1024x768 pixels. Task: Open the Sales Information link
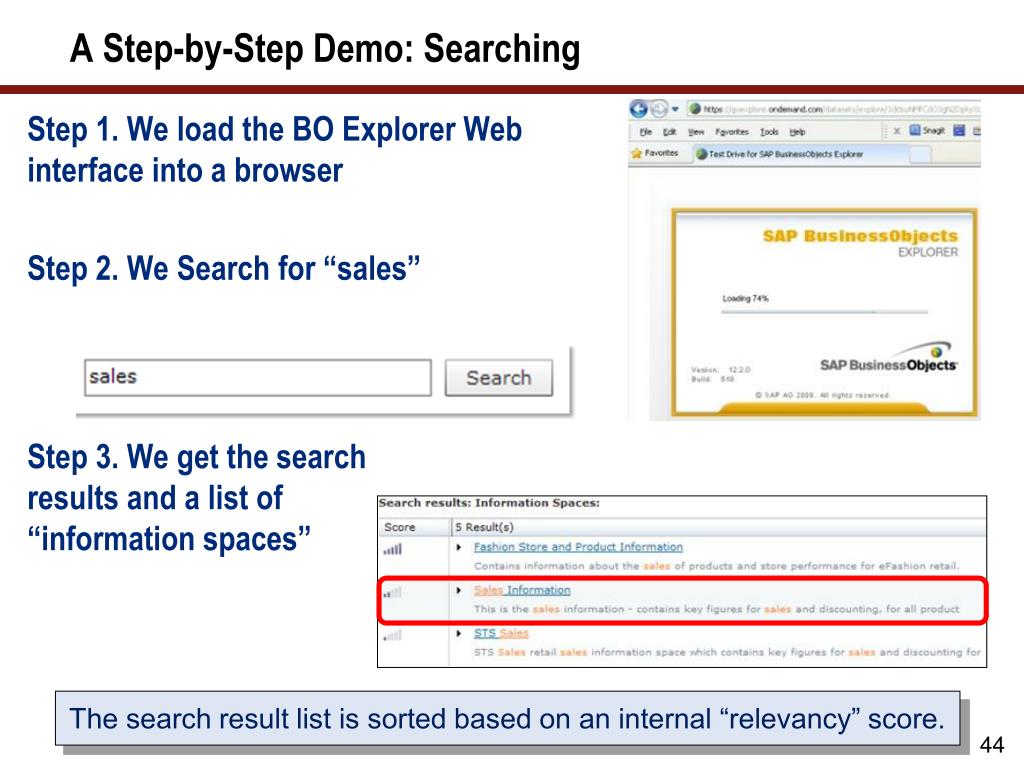coord(522,590)
